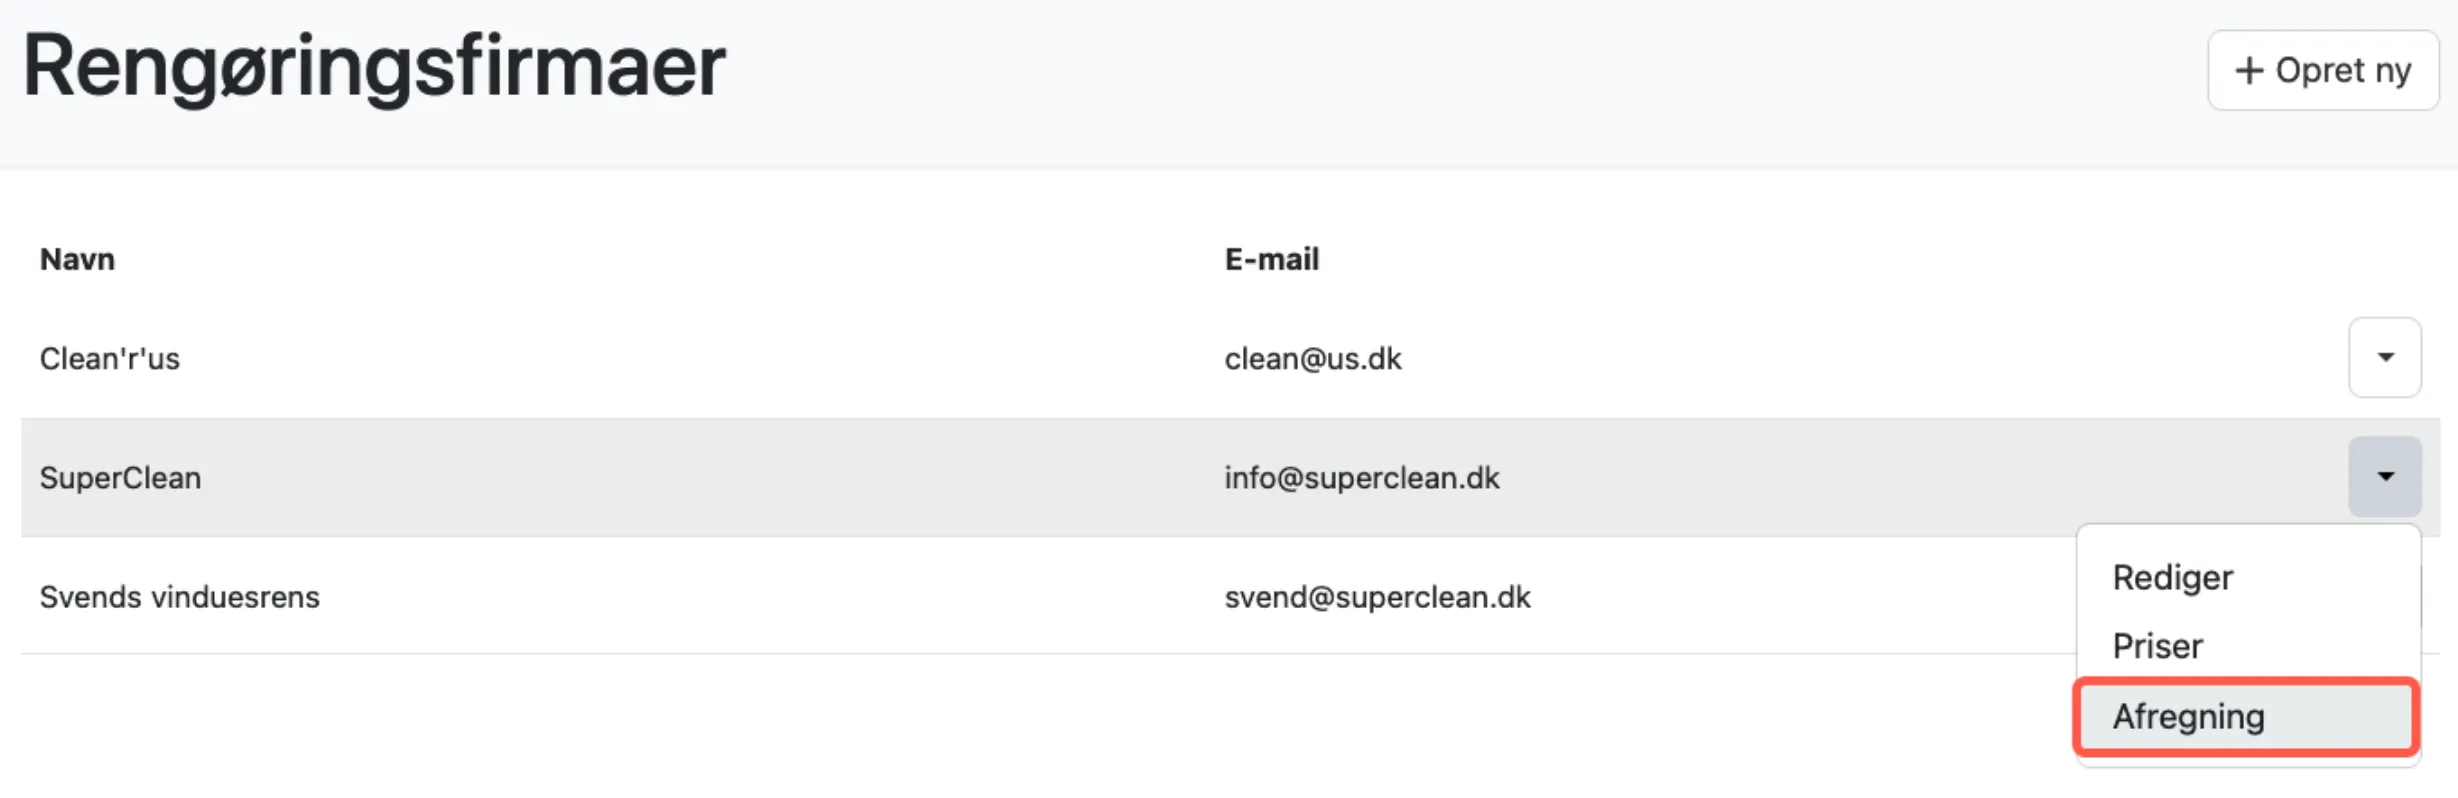Click the plus icon beside Opret ny
Screen dimensions: 2458x798
[2249, 71]
